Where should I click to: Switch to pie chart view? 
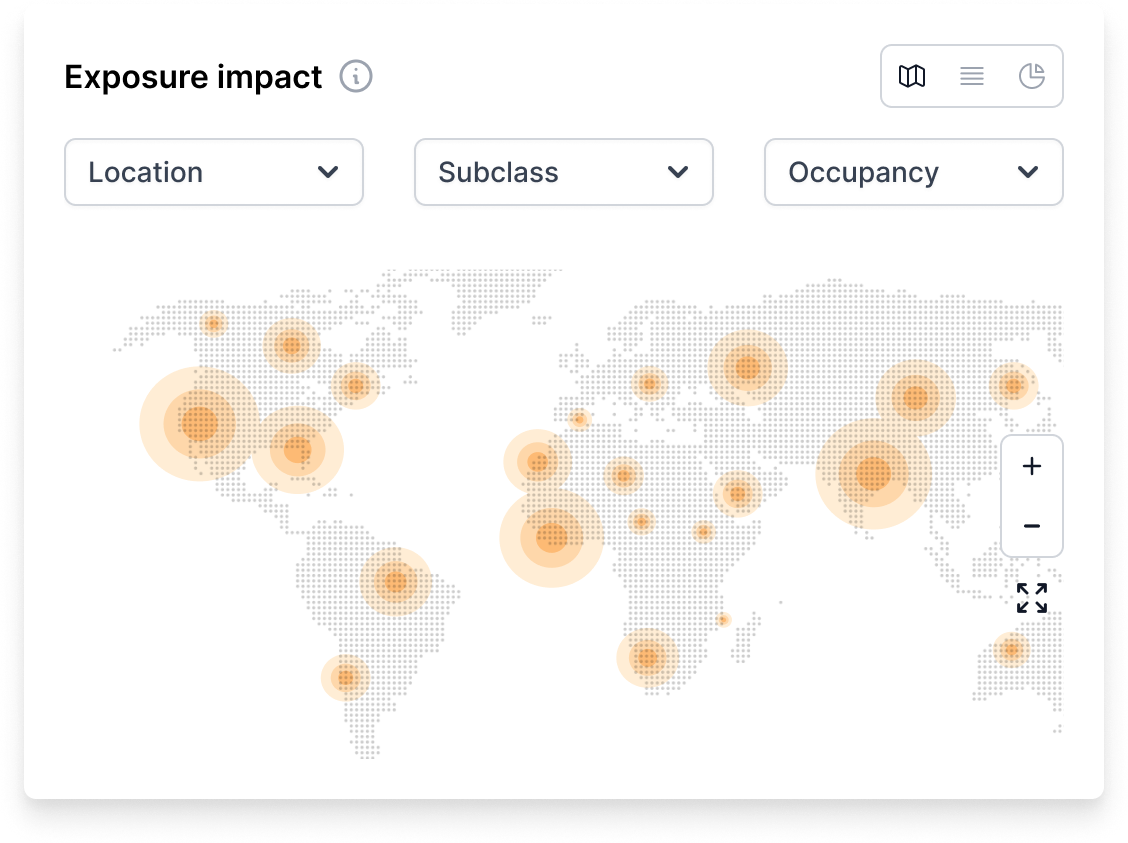[x=1031, y=76]
